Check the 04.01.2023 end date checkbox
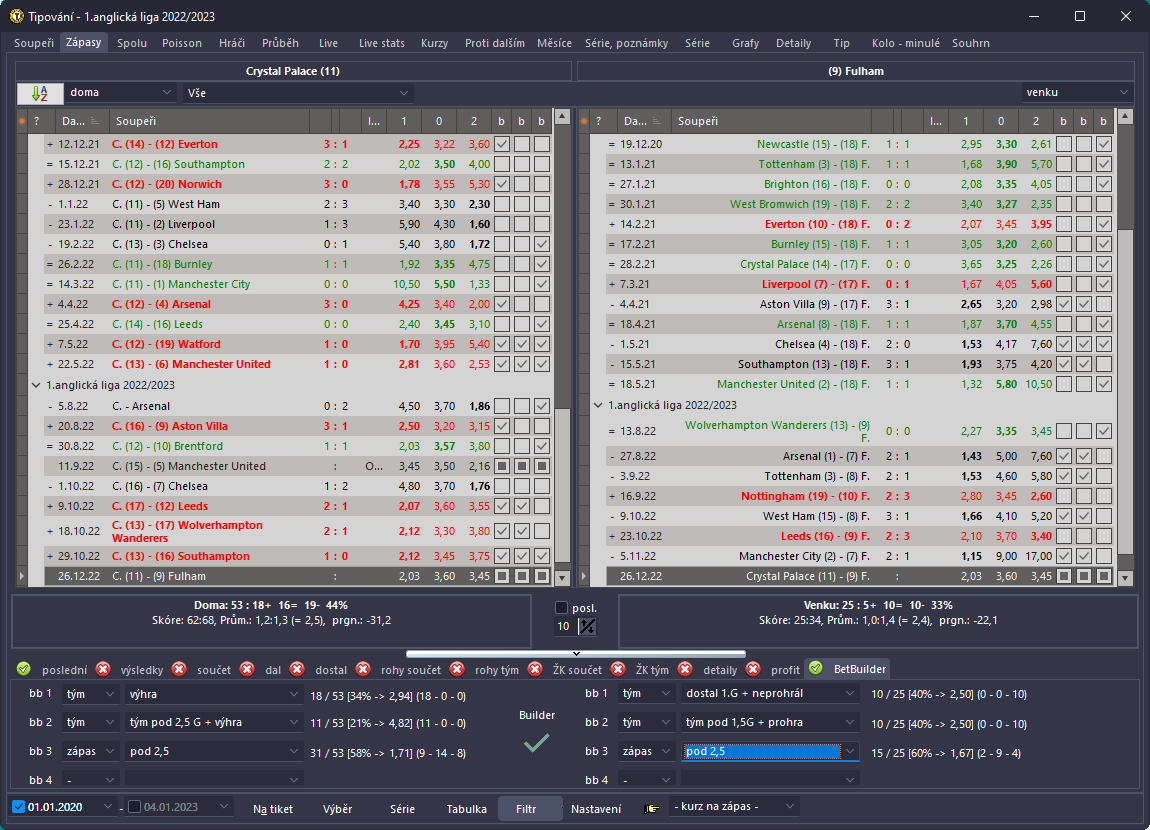 pos(135,807)
